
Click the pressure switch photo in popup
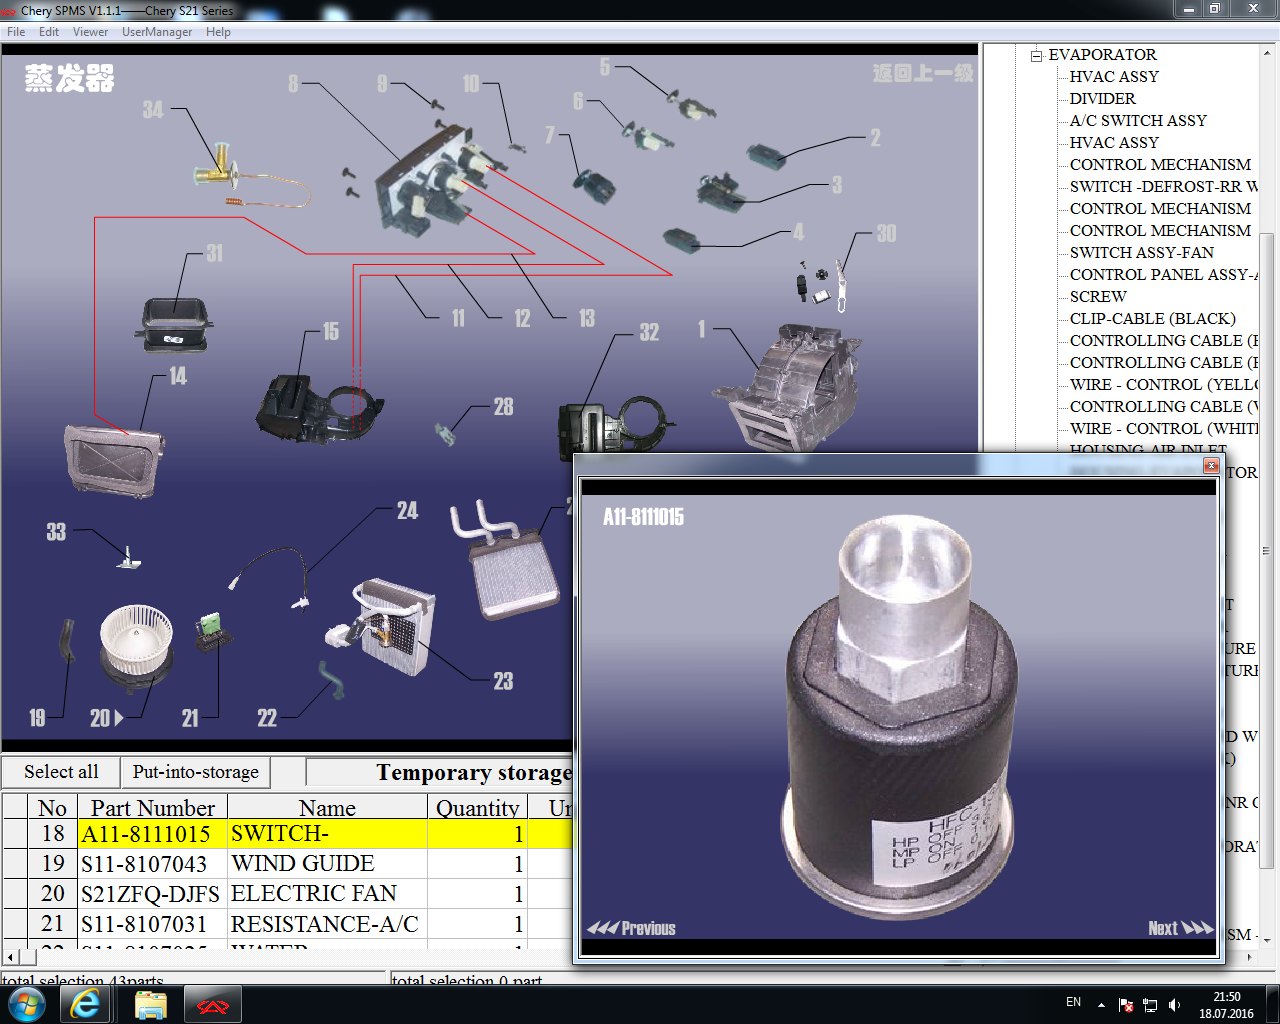tap(900, 716)
